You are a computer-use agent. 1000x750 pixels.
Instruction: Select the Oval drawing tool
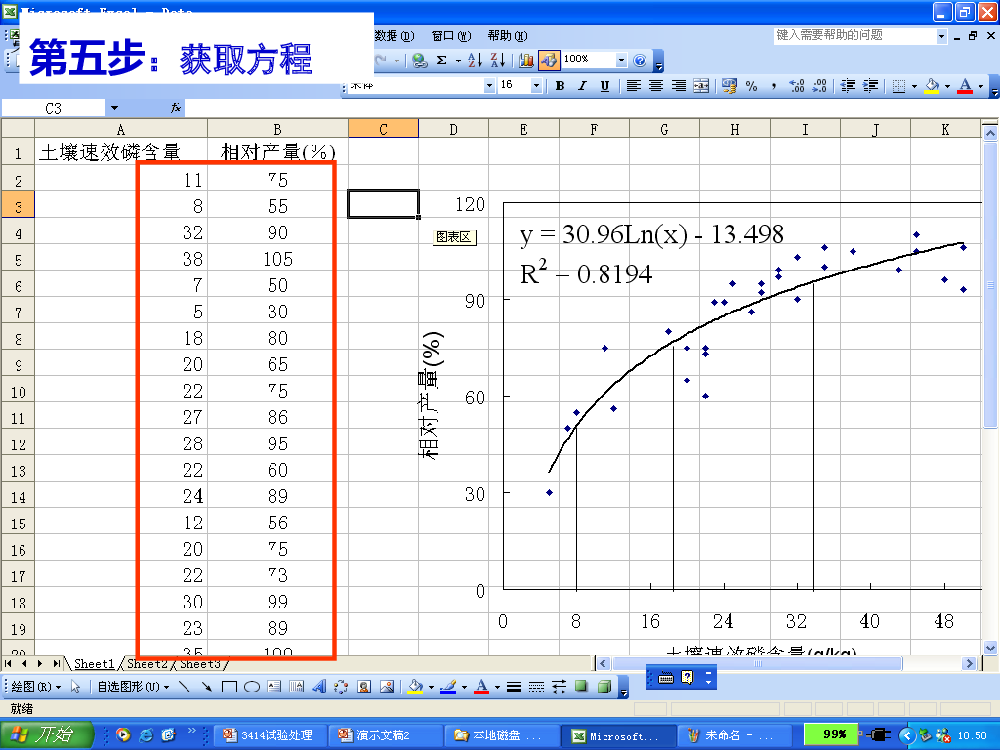252,687
